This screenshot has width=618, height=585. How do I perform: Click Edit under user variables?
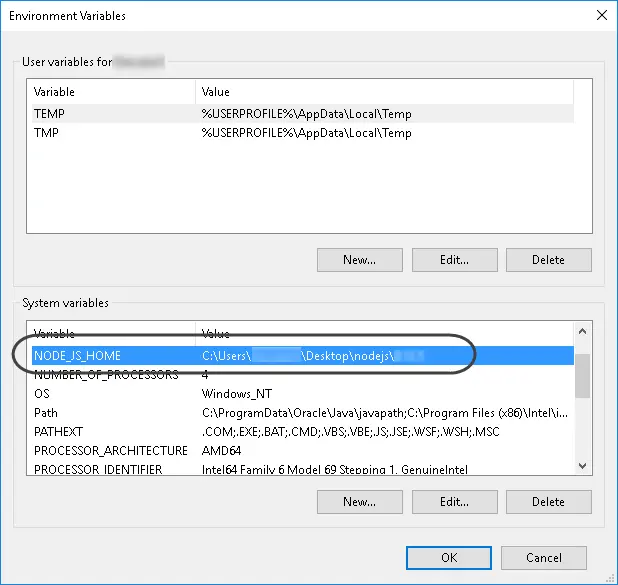pyautogui.click(x=454, y=260)
